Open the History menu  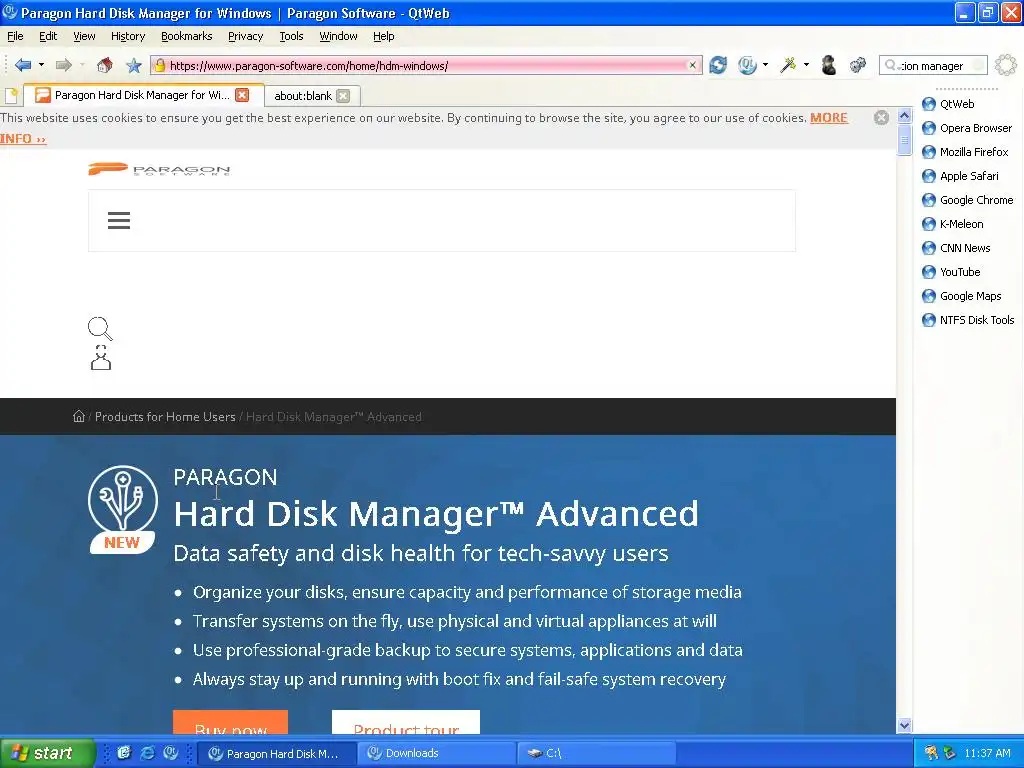tap(128, 37)
